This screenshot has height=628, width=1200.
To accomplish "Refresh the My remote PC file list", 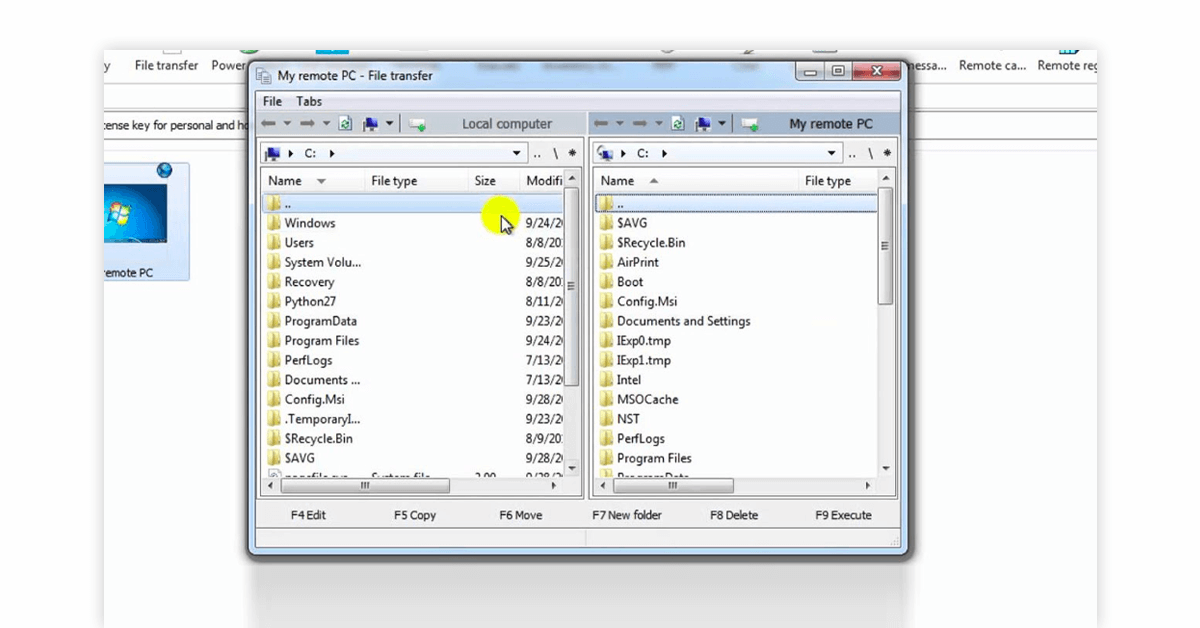I will [x=678, y=124].
